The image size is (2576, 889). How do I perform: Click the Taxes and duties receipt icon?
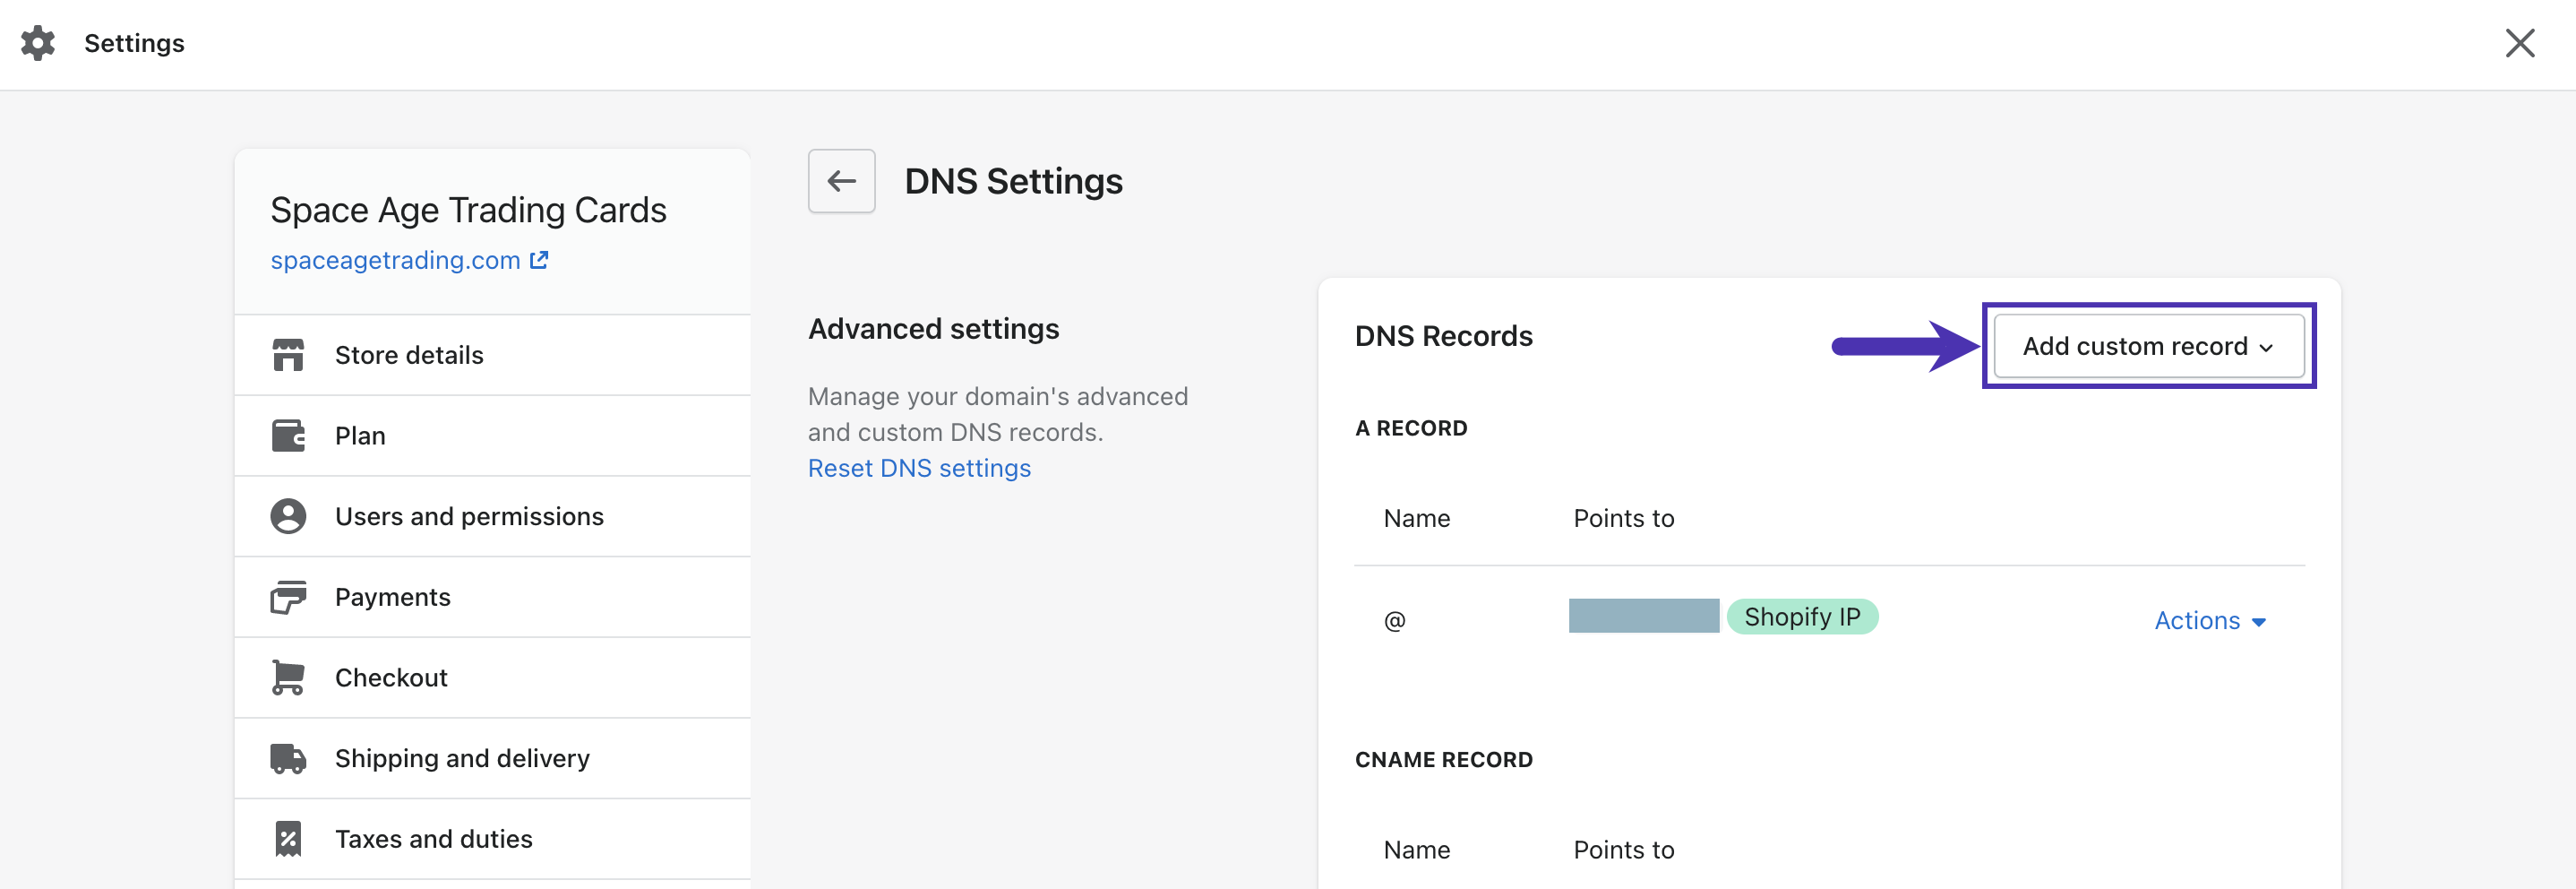(x=288, y=838)
